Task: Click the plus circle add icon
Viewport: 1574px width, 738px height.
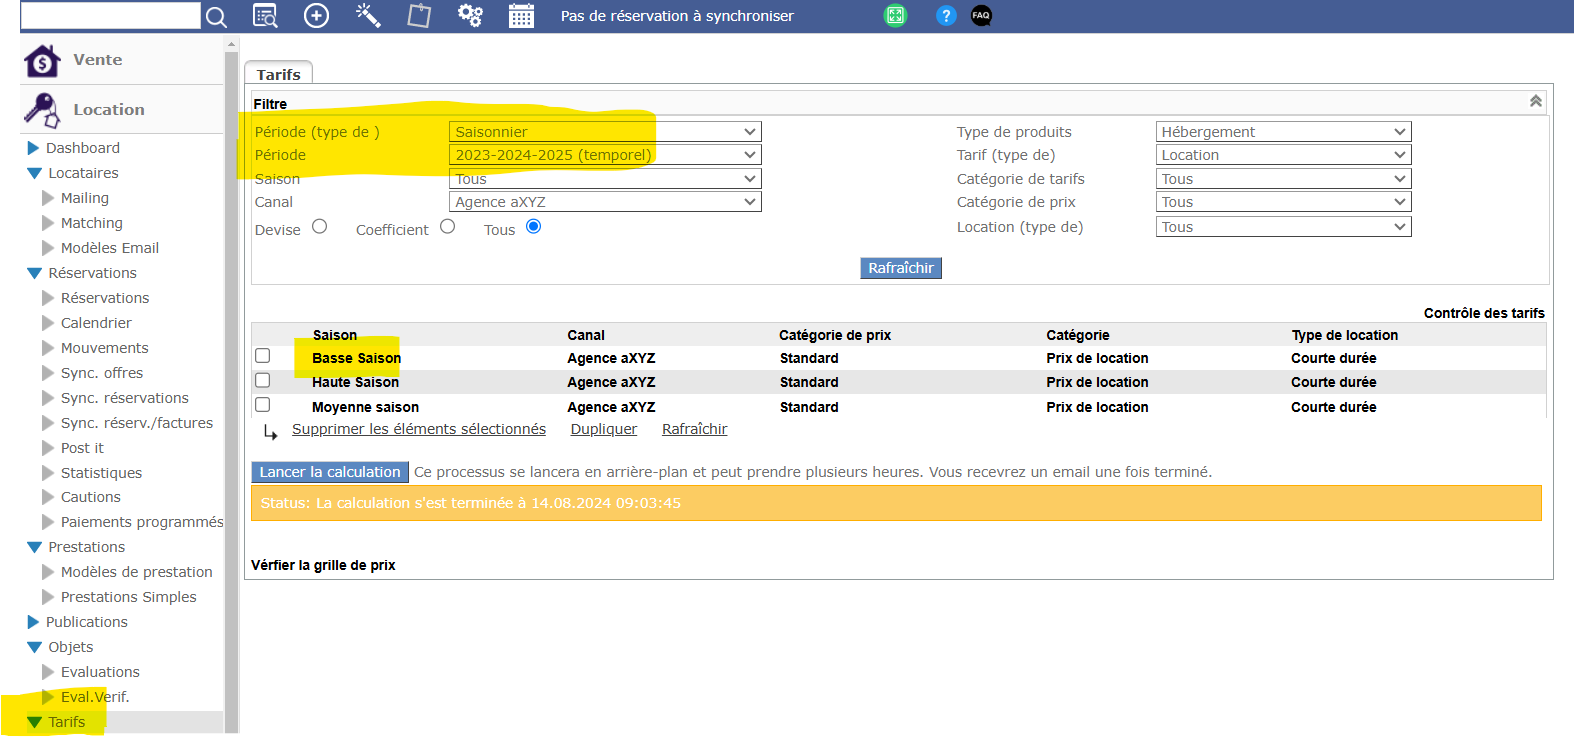Action: 316,16
